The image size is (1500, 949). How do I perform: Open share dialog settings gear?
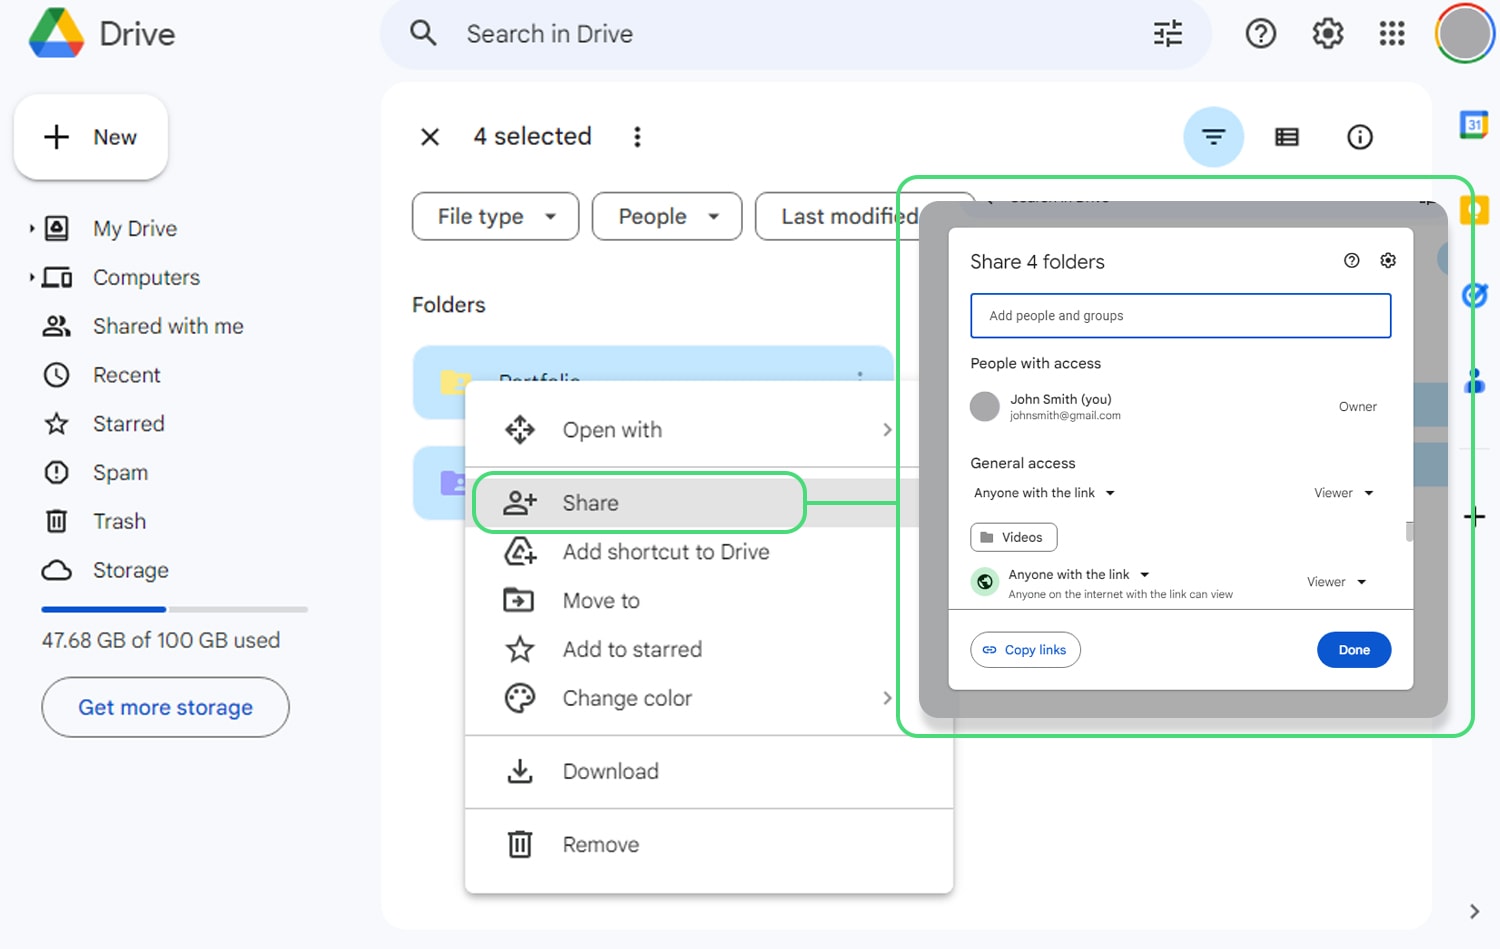click(x=1387, y=260)
